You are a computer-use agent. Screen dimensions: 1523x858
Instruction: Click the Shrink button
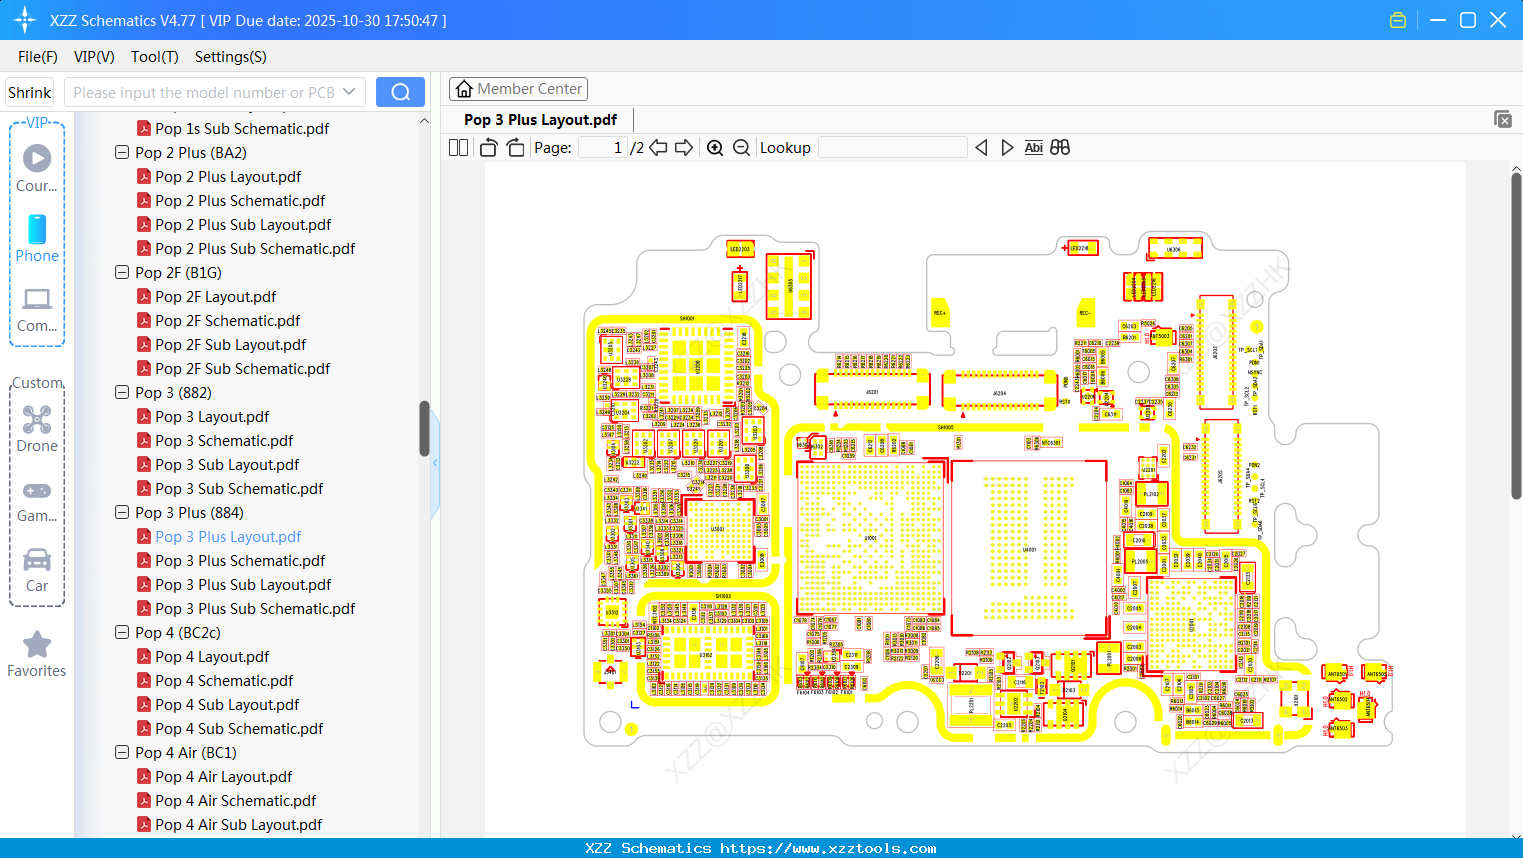coord(29,91)
